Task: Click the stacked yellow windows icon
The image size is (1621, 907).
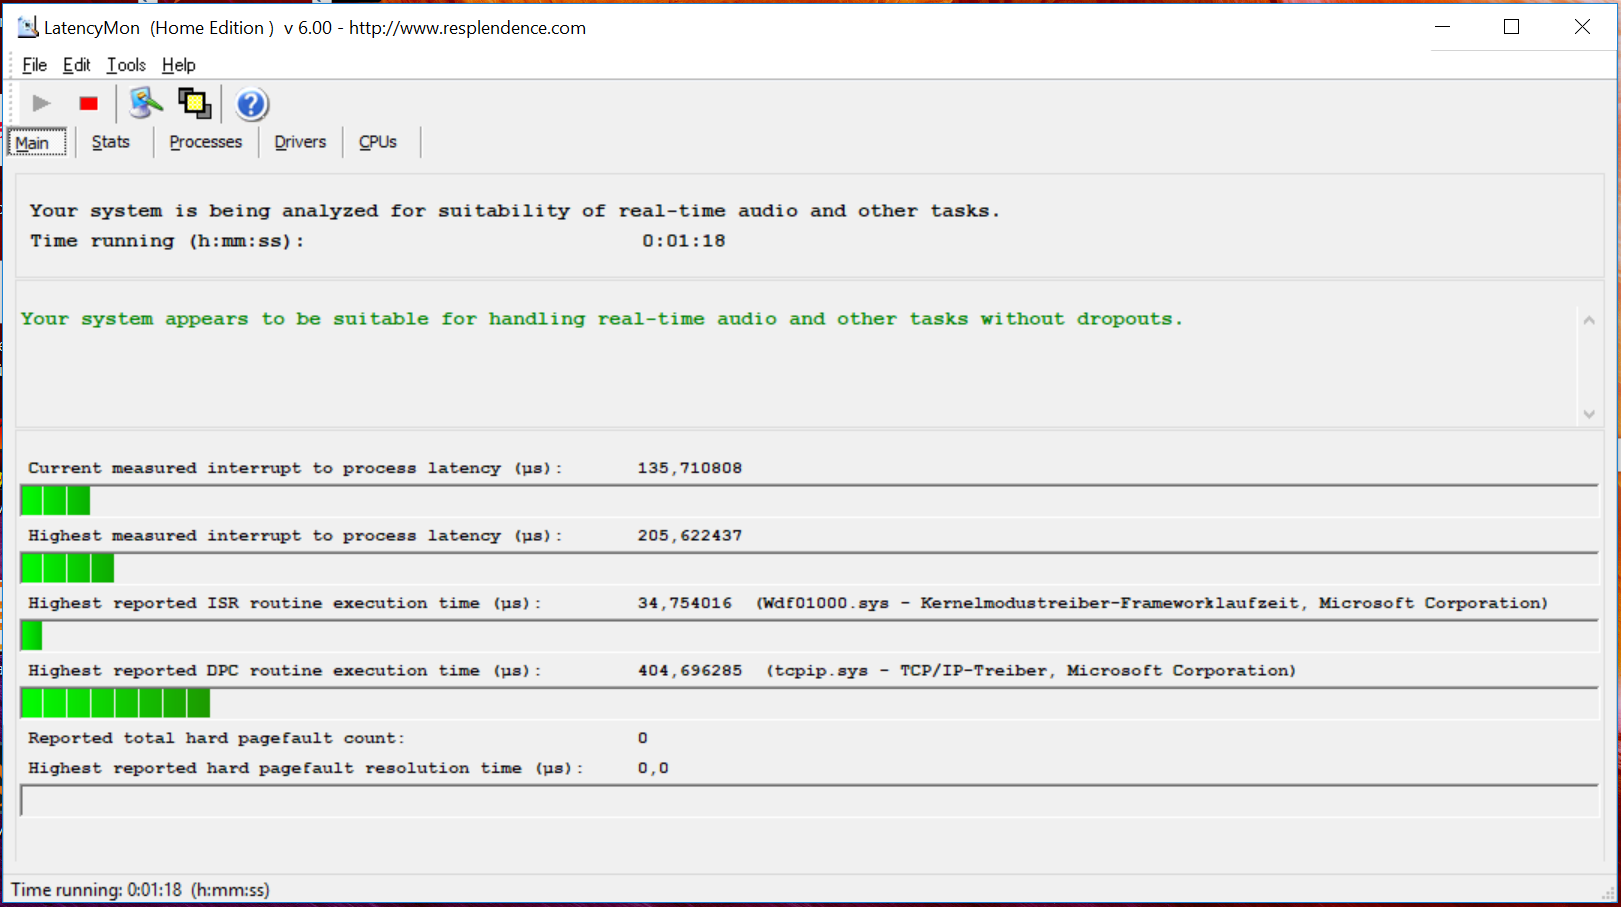Action: 194,103
